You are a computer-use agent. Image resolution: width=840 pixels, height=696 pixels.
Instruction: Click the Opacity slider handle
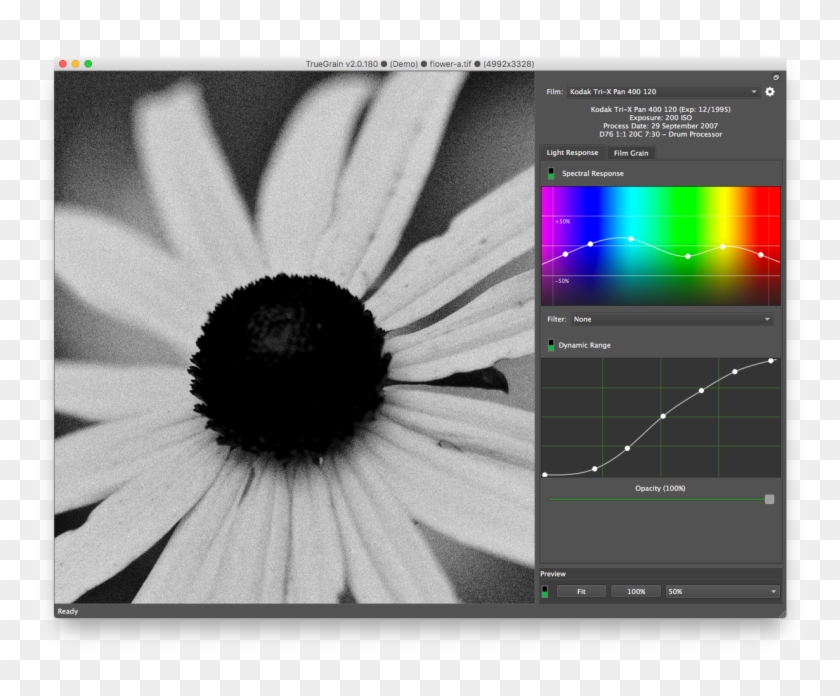click(769, 499)
